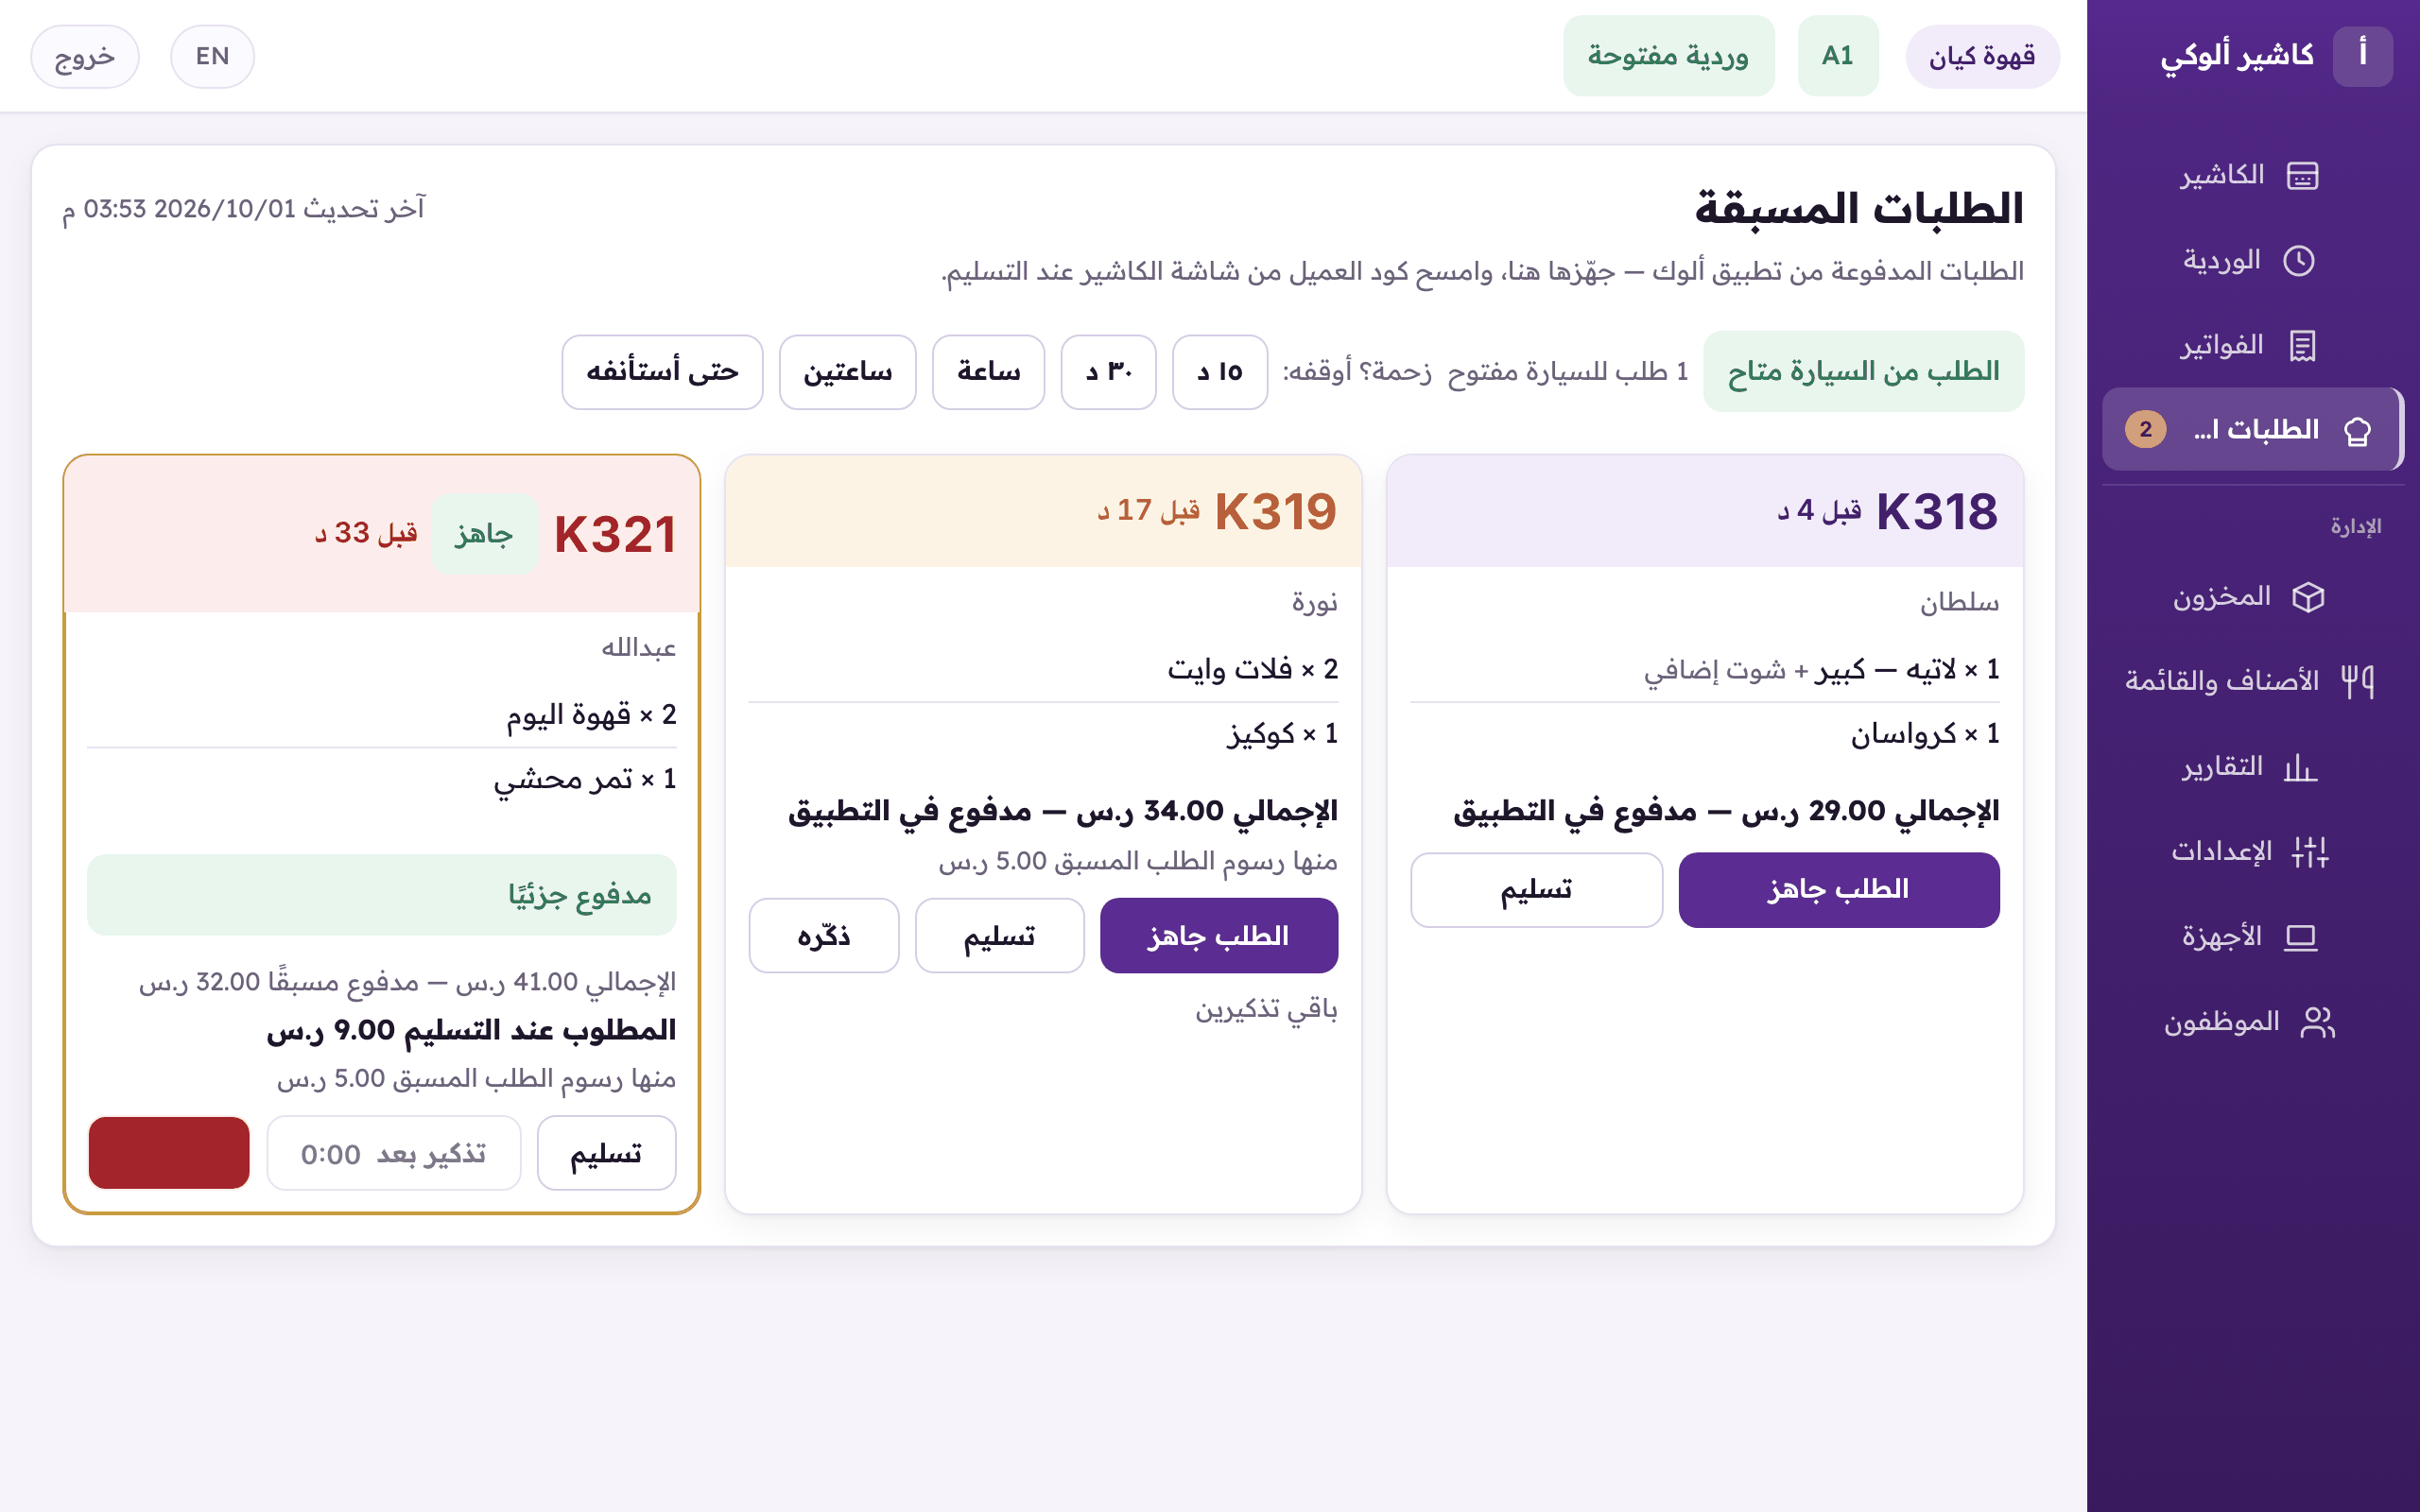Open the الأجهزة laptop icon
The height and width of the screenshot is (1512, 2420).
[2301, 937]
